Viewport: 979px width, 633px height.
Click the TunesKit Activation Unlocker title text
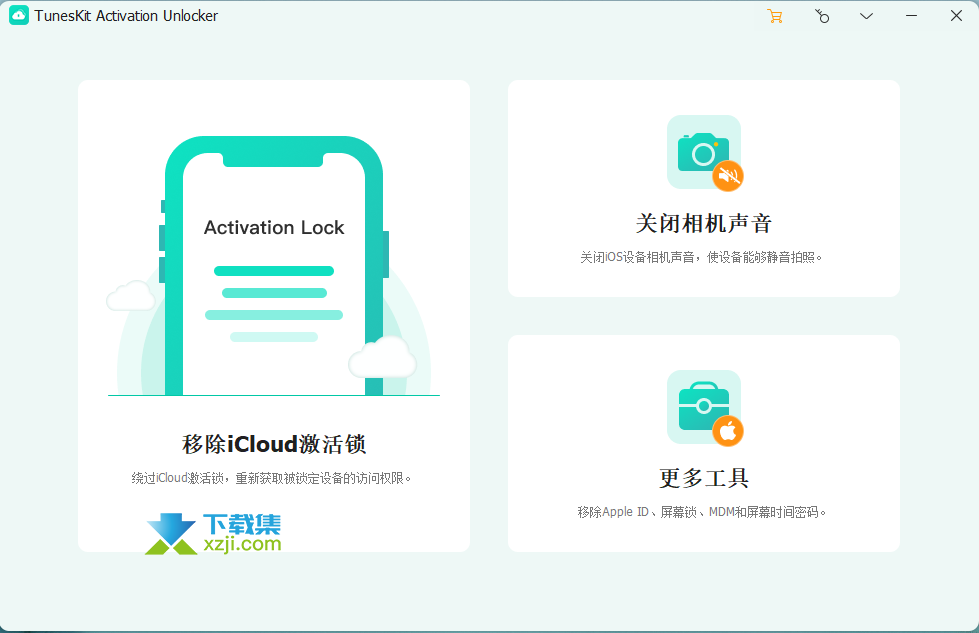tap(126, 16)
